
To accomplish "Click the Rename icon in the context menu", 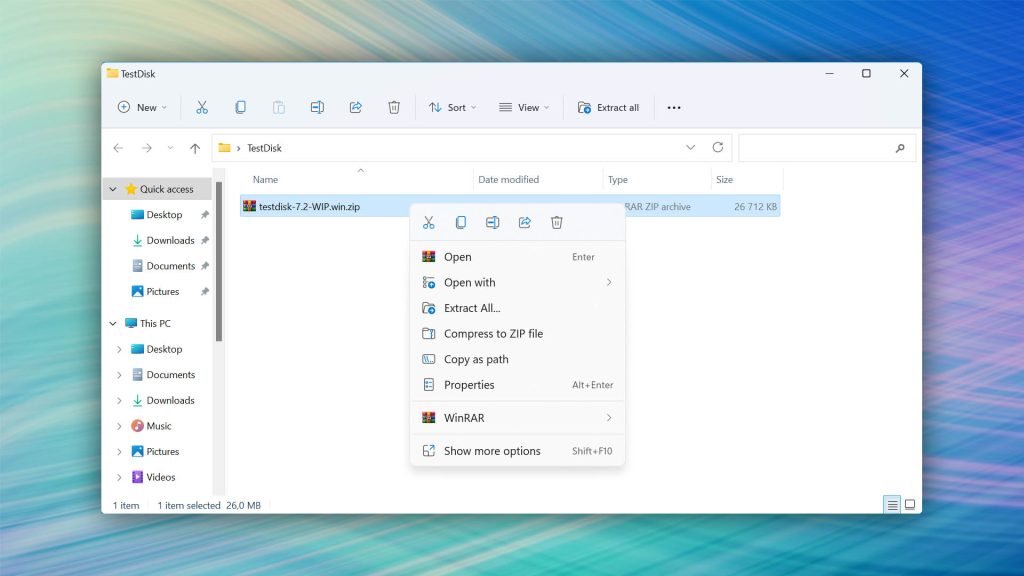I will click(492, 223).
